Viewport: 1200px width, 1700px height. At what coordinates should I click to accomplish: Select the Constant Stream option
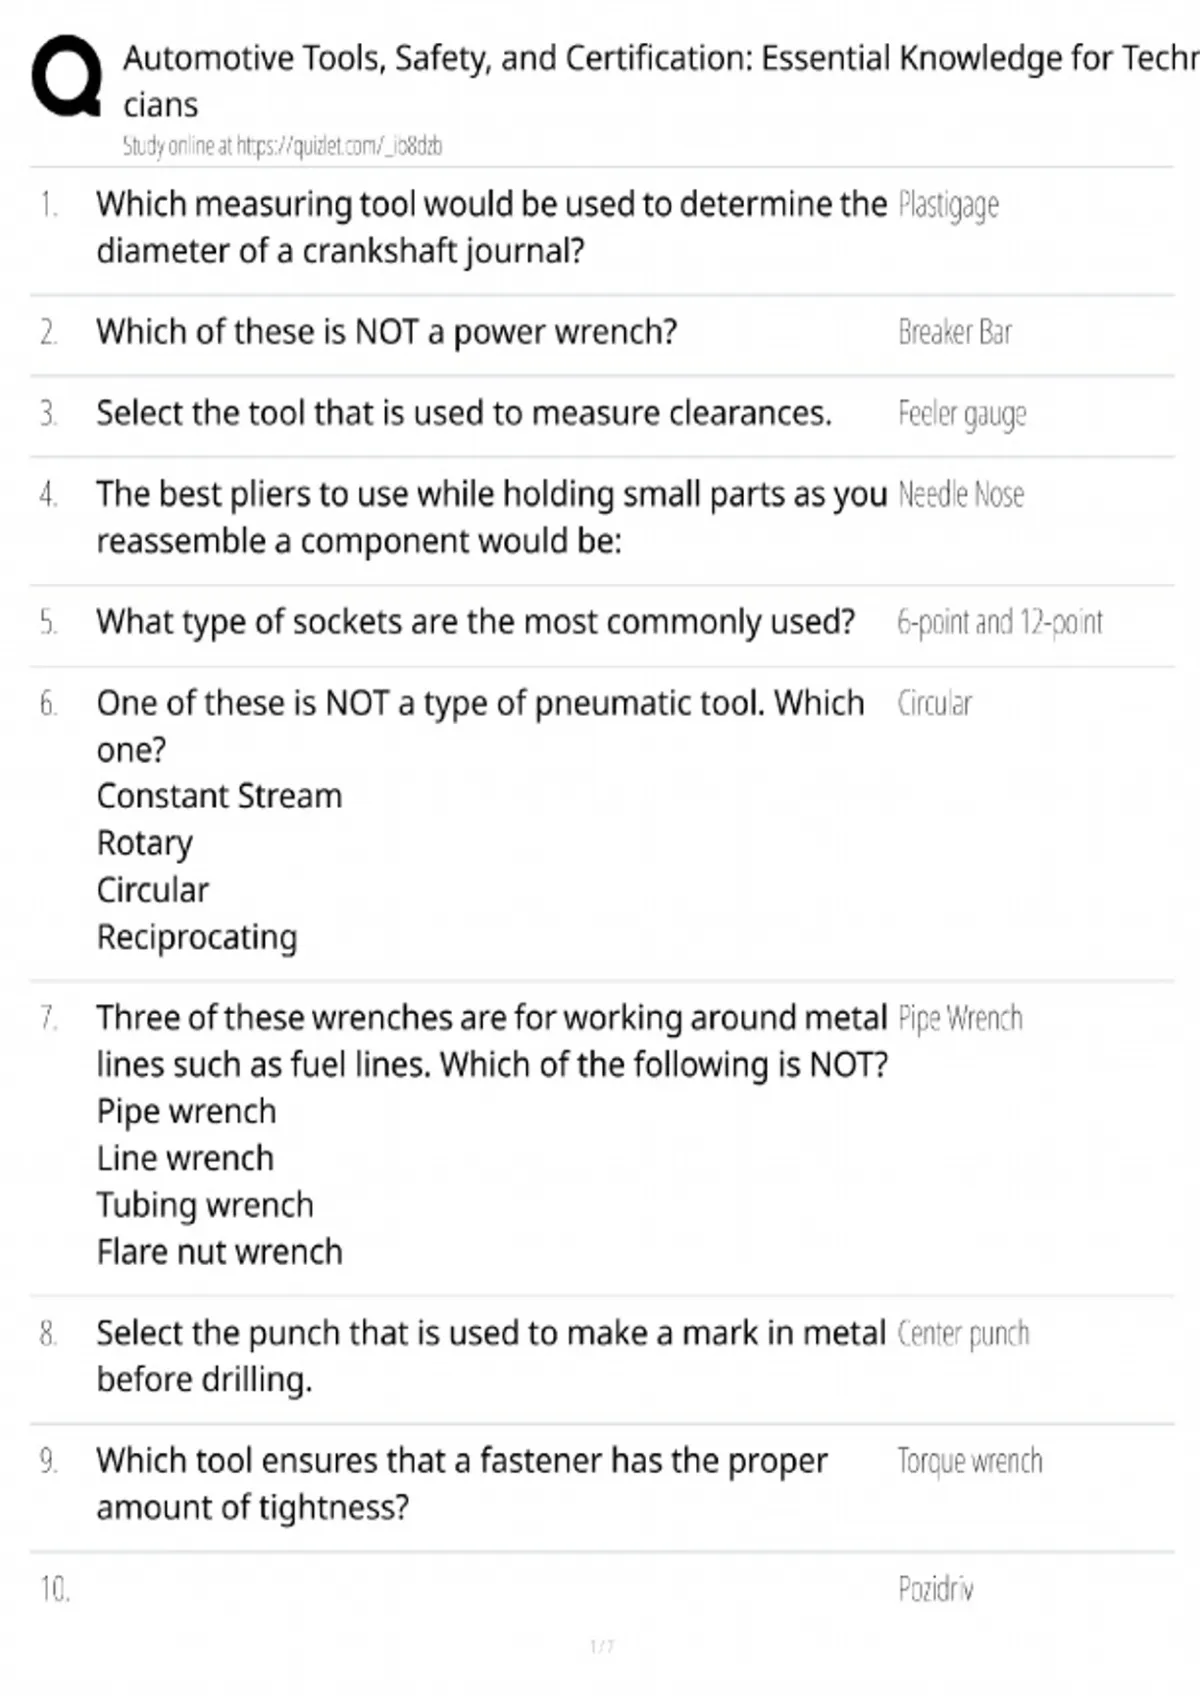219,796
